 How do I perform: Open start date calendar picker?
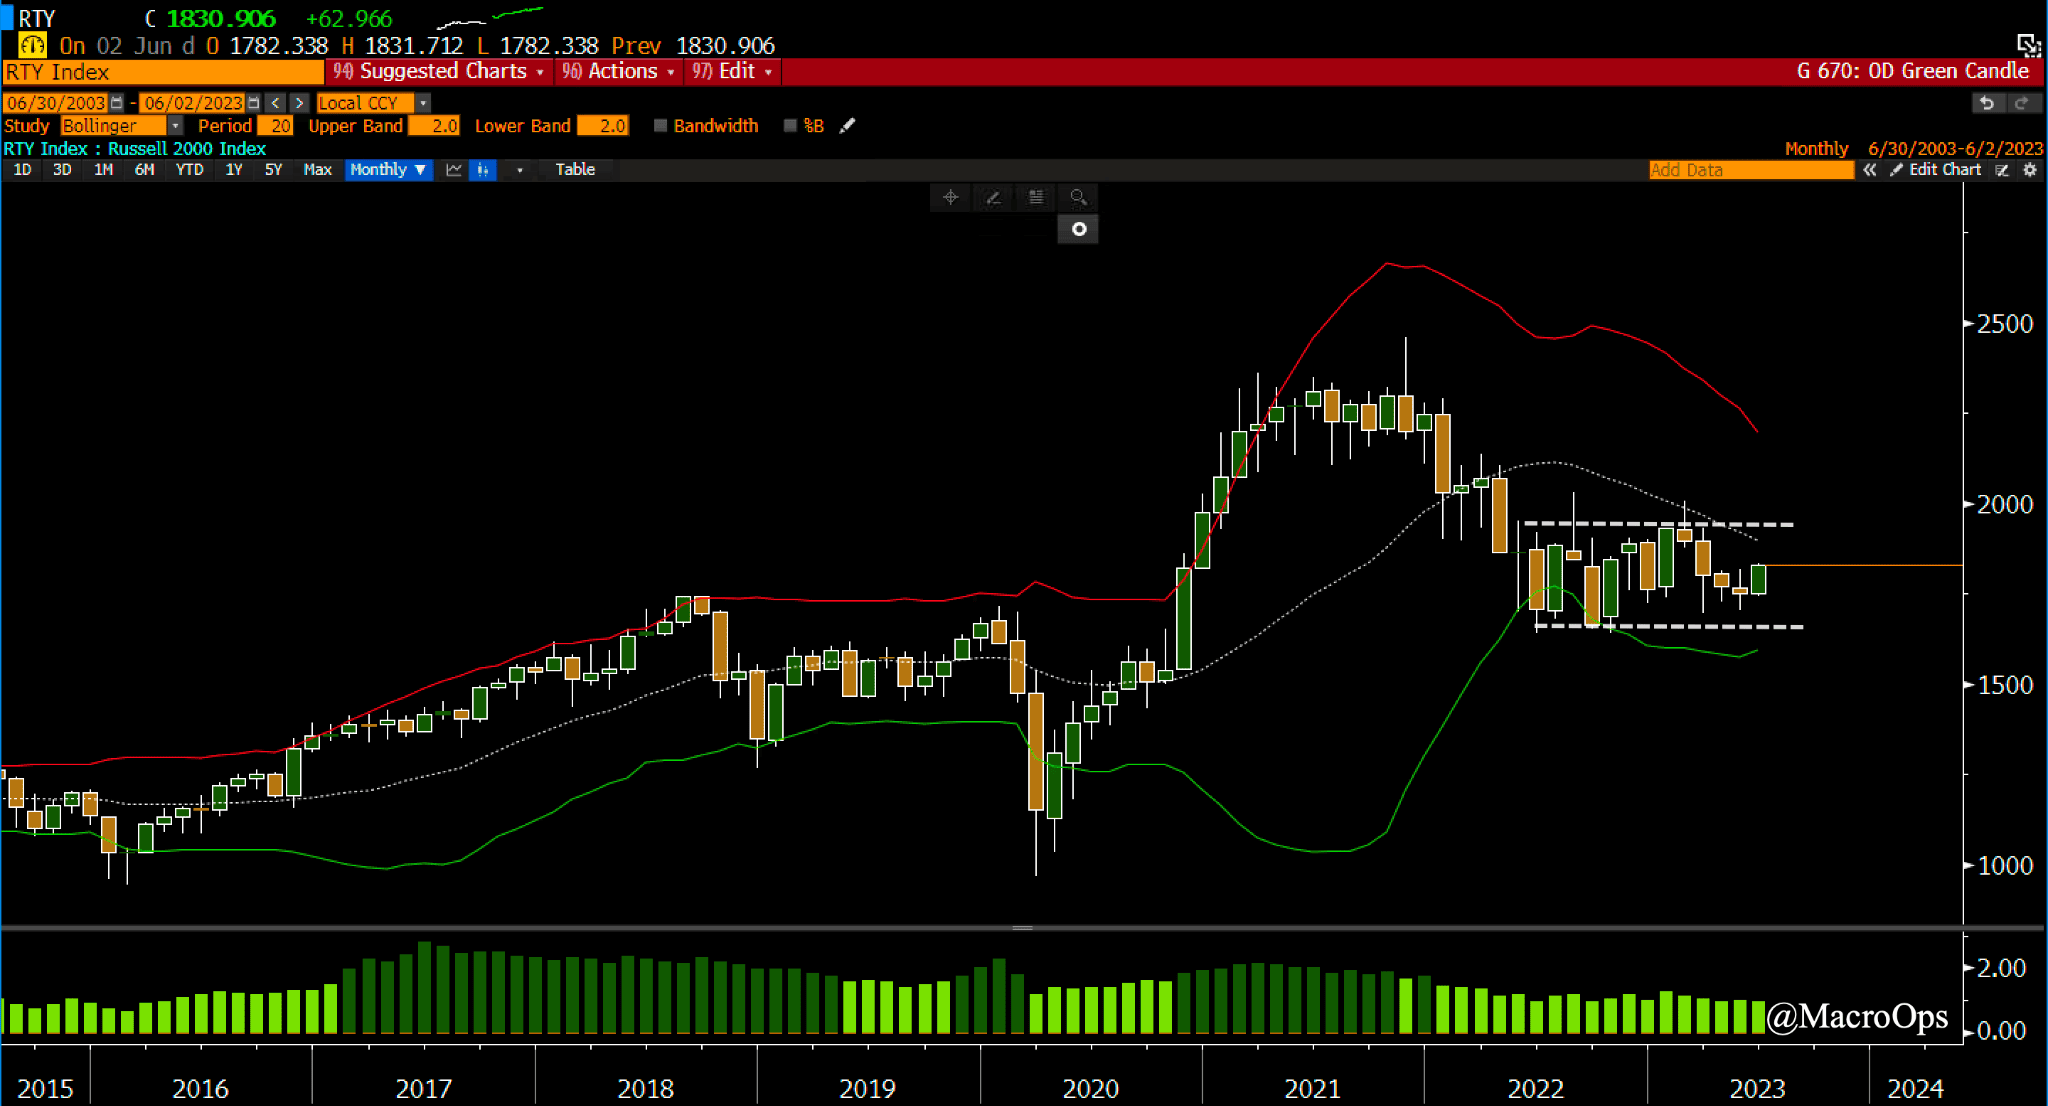pyautogui.click(x=117, y=103)
